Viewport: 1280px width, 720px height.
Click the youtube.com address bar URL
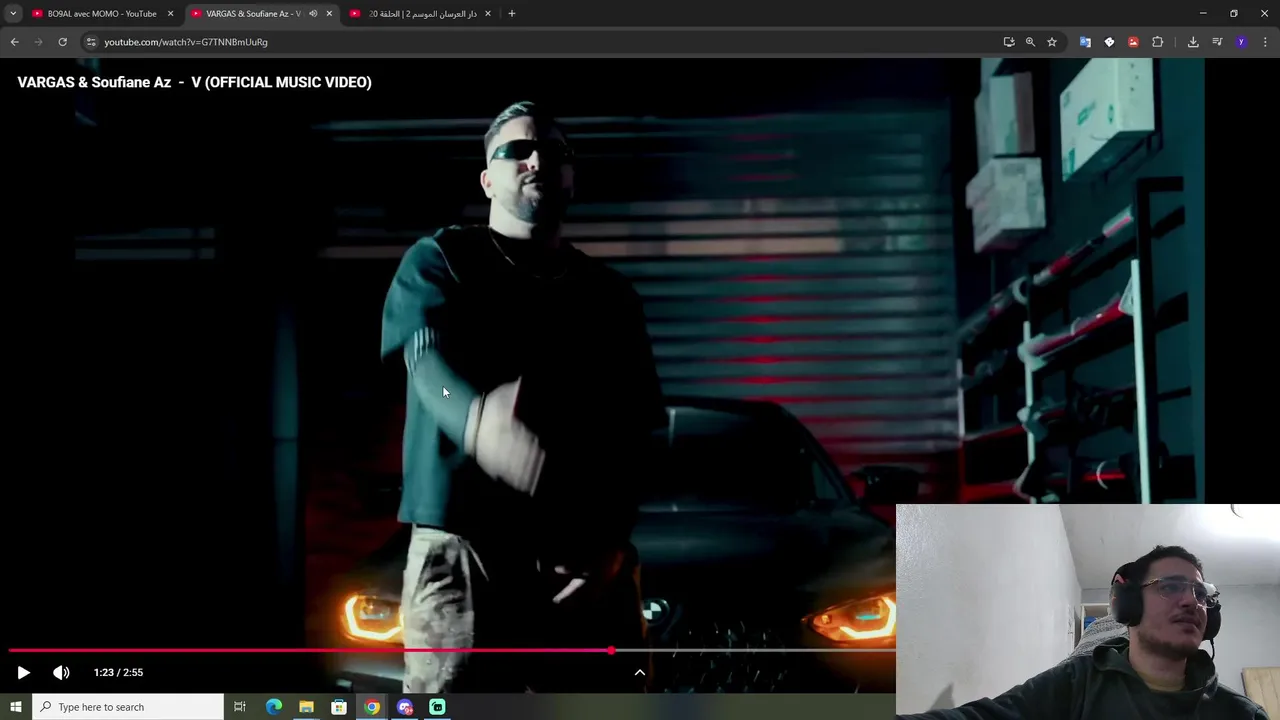tap(186, 42)
